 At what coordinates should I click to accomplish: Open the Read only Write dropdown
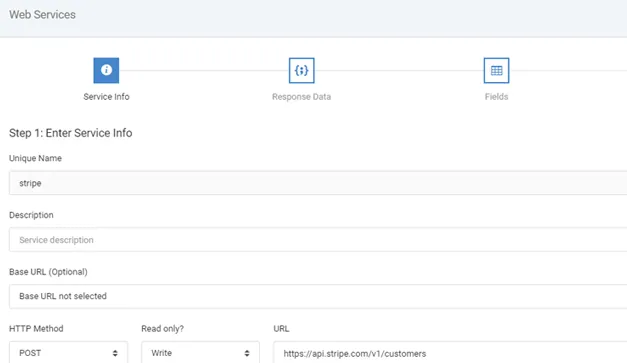(x=200, y=352)
